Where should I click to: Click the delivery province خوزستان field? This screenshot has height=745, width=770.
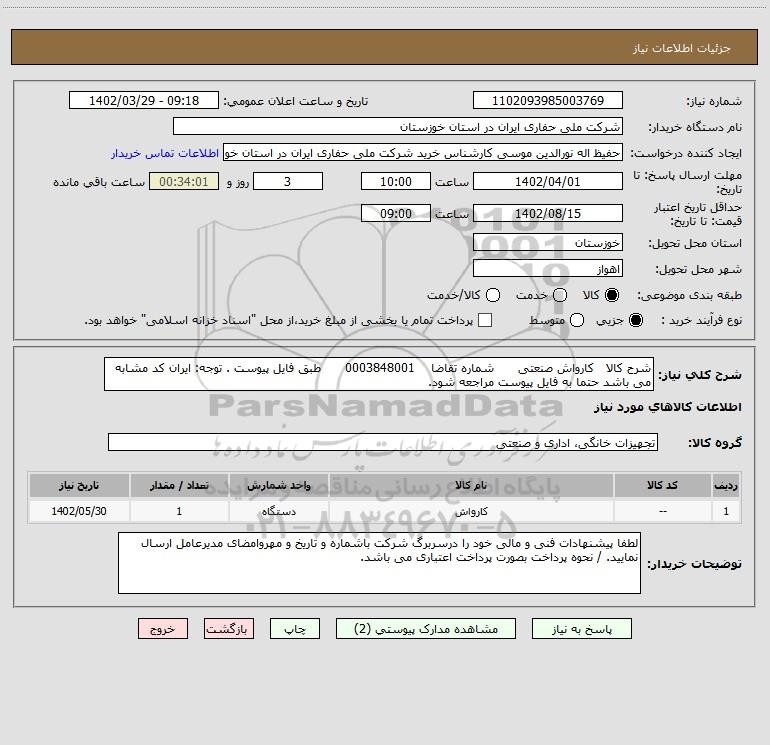pyautogui.click(x=547, y=243)
